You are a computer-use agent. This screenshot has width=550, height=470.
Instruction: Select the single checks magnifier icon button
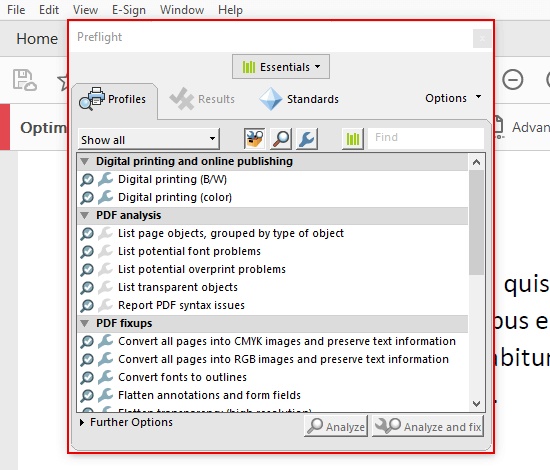pyautogui.click(x=281, y=139)
